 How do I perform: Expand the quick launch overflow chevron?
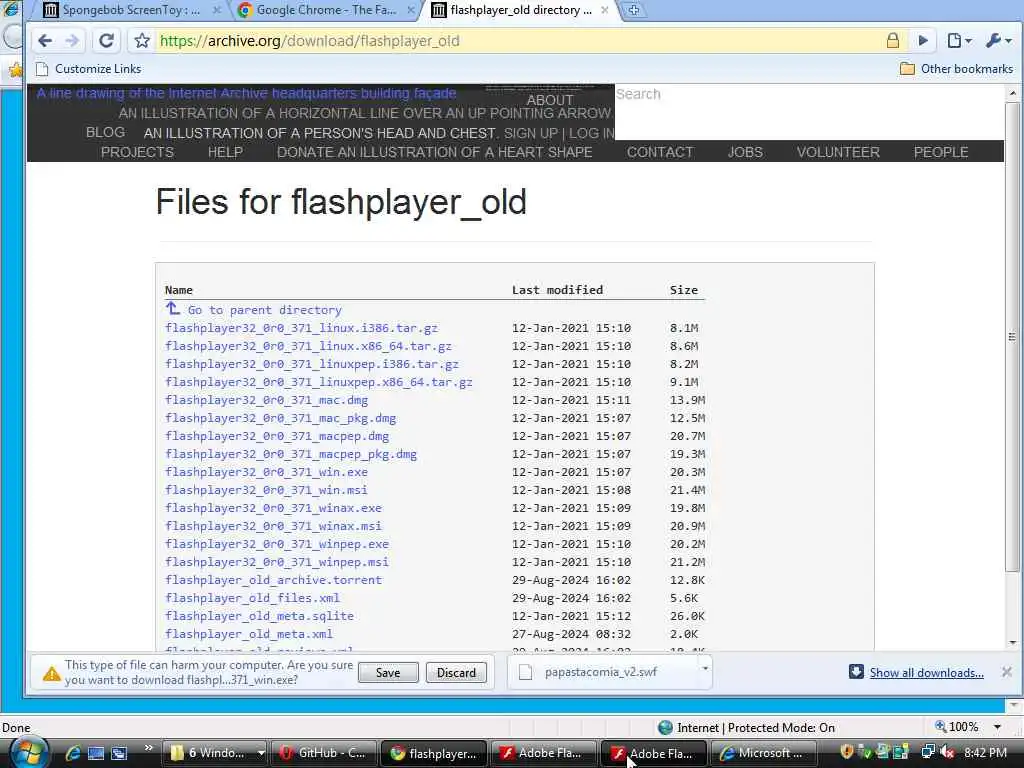(x=148, y=747)
